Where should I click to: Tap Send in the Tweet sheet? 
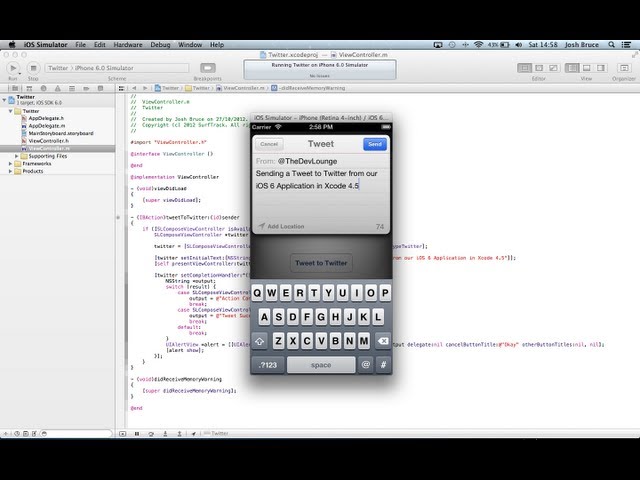pos(375,144)
